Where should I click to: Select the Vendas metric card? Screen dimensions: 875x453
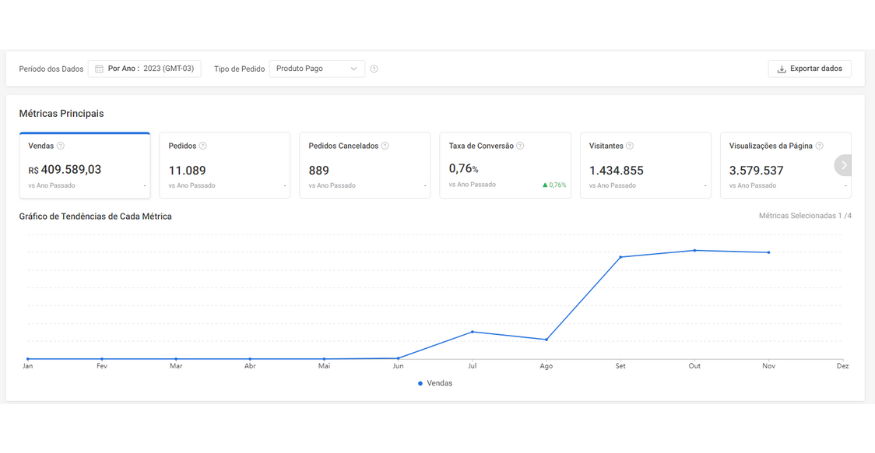[85, 166]
